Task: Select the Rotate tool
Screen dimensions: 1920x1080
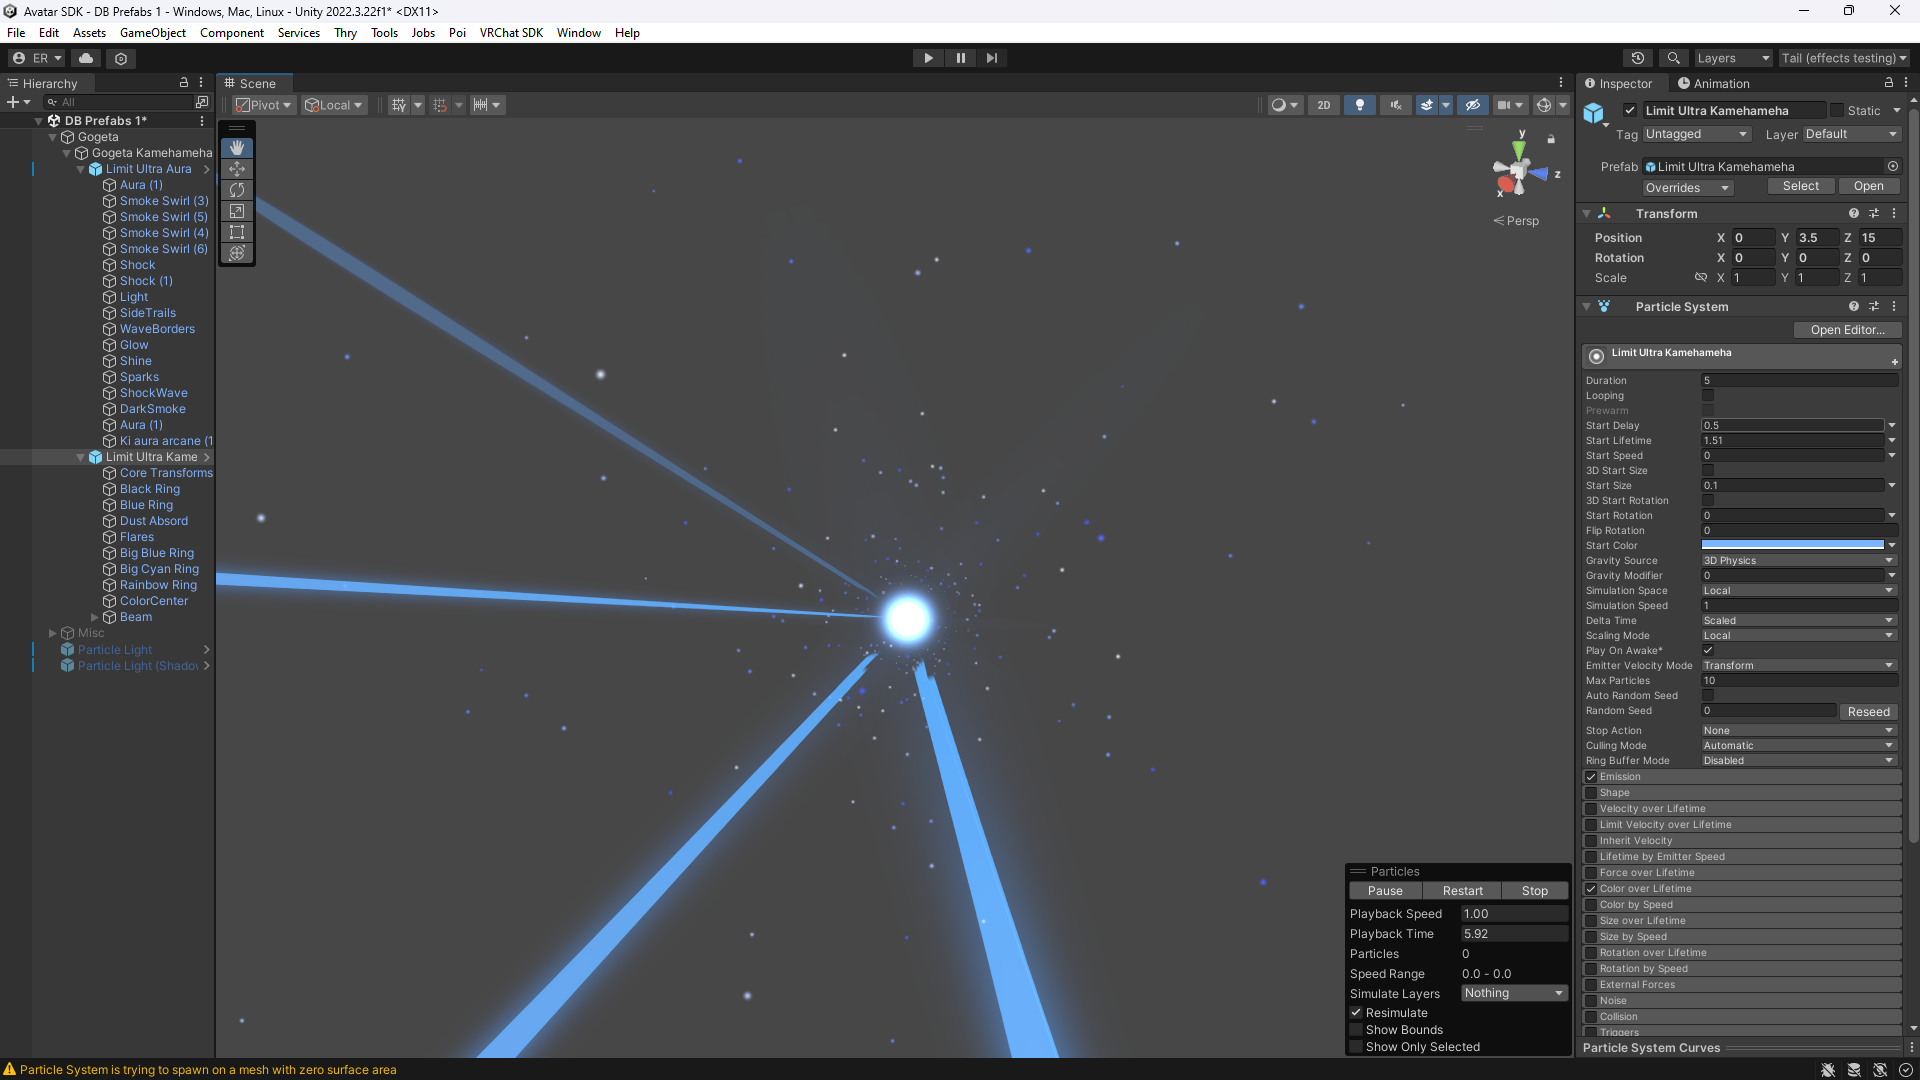Action: click(x=237, y=190)
